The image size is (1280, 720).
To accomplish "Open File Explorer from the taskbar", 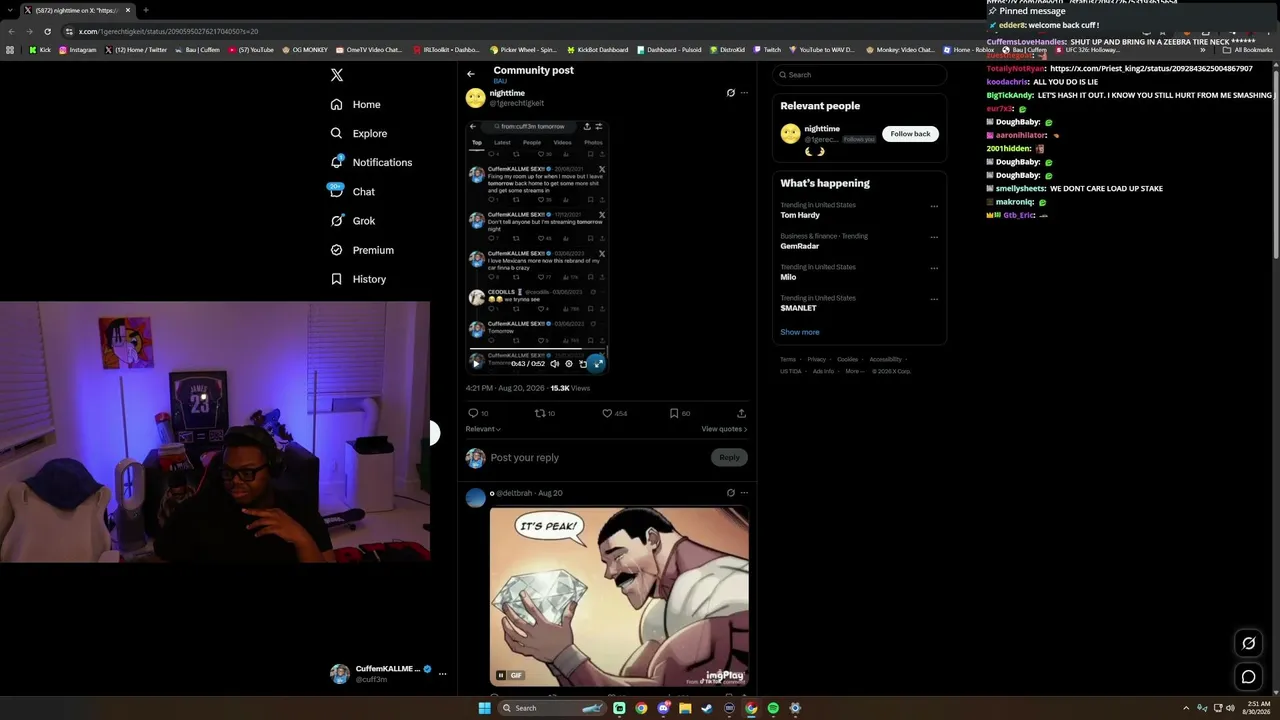I will click(x=685, y=708).
